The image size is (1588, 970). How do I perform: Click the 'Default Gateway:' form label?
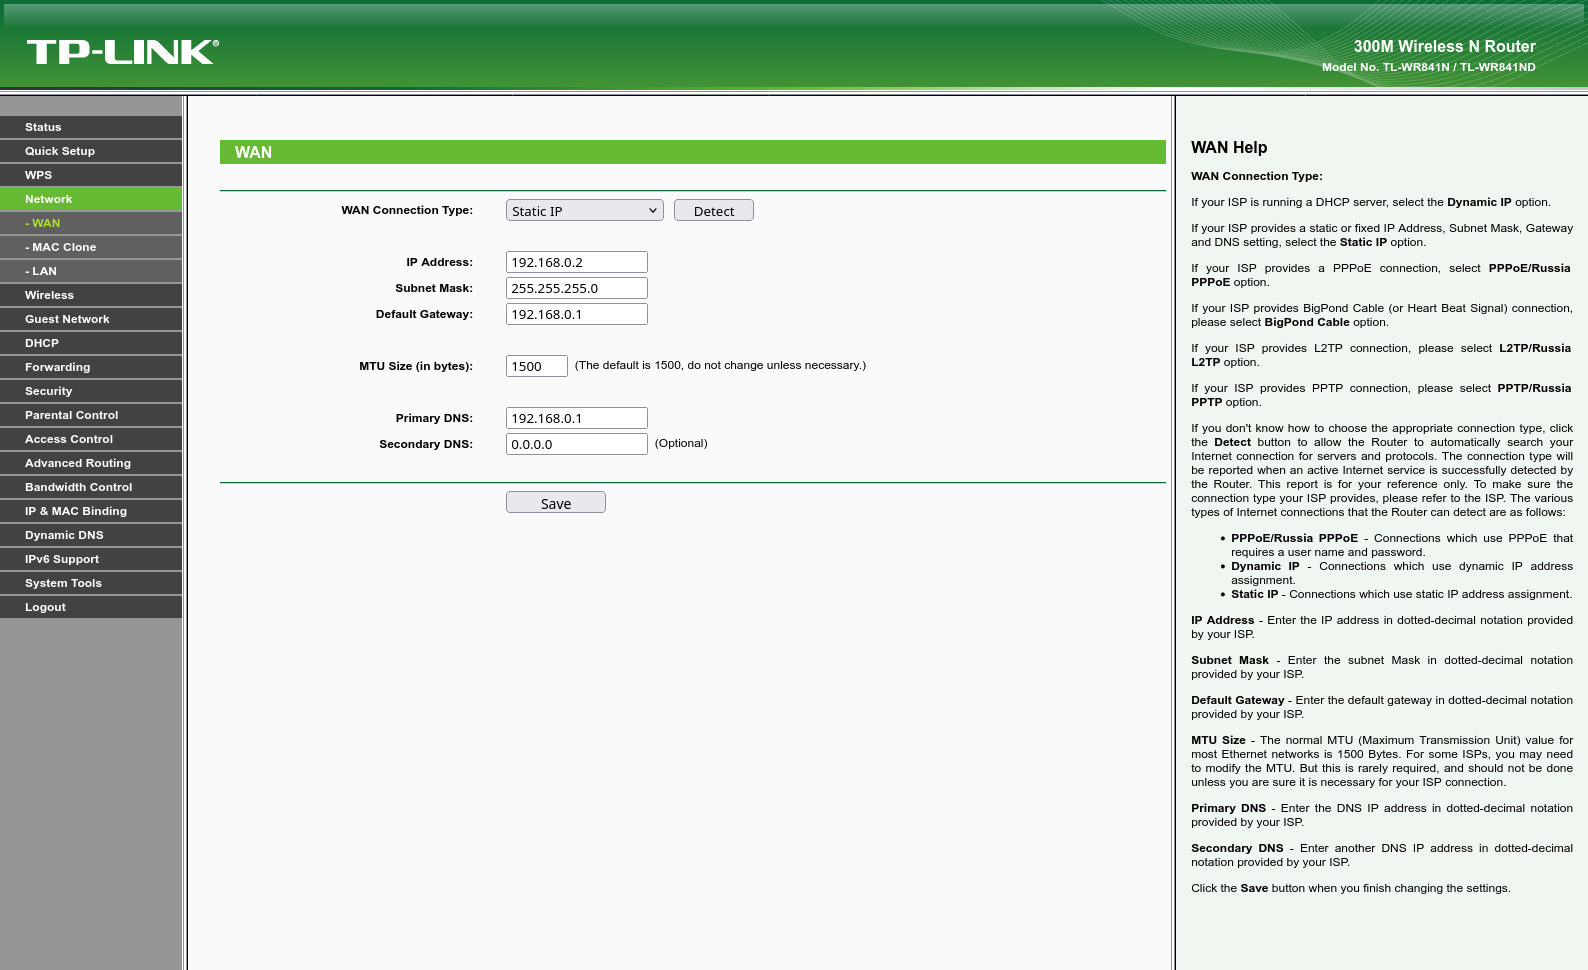pyautogui.click(x=424, y=314)
